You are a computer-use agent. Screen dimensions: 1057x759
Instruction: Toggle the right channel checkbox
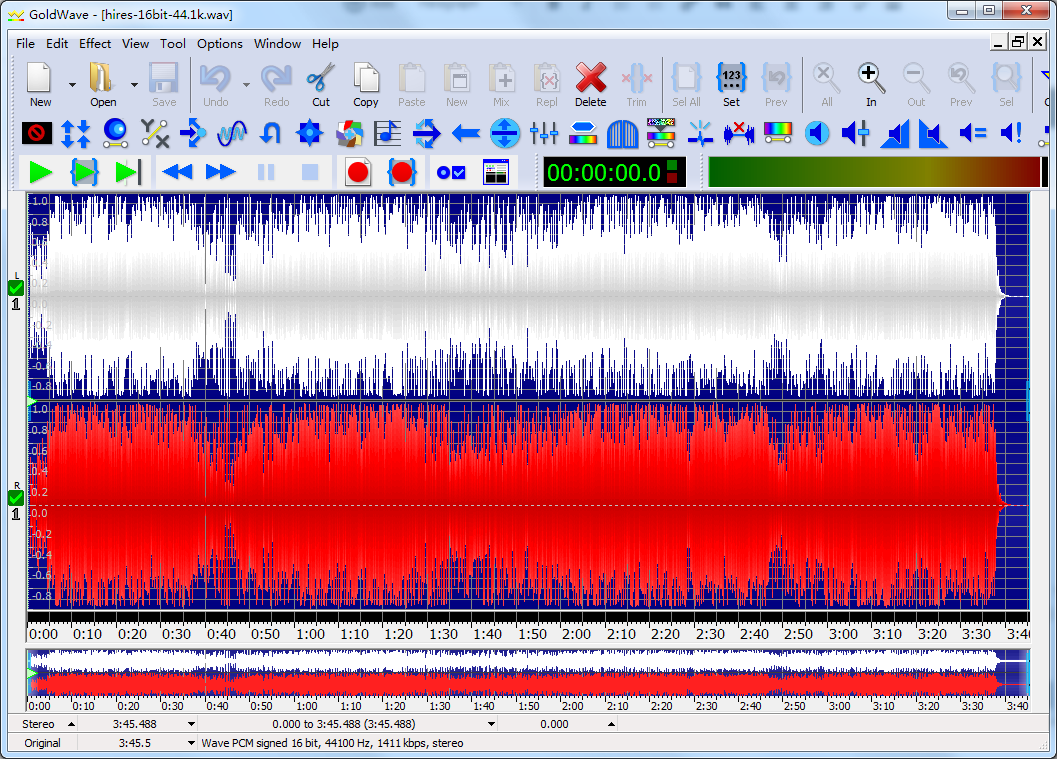click(15, 498)
